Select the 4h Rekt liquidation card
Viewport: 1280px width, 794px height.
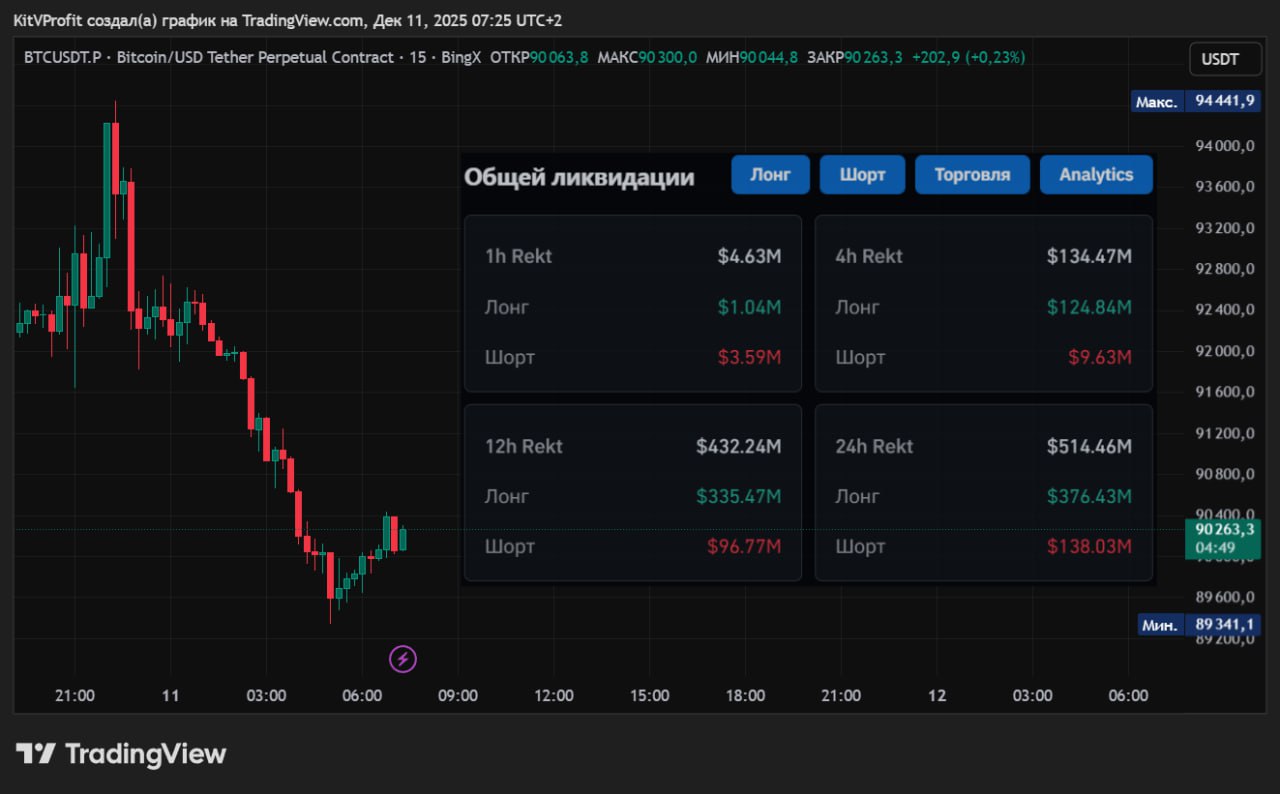click(x=983, y=303)
